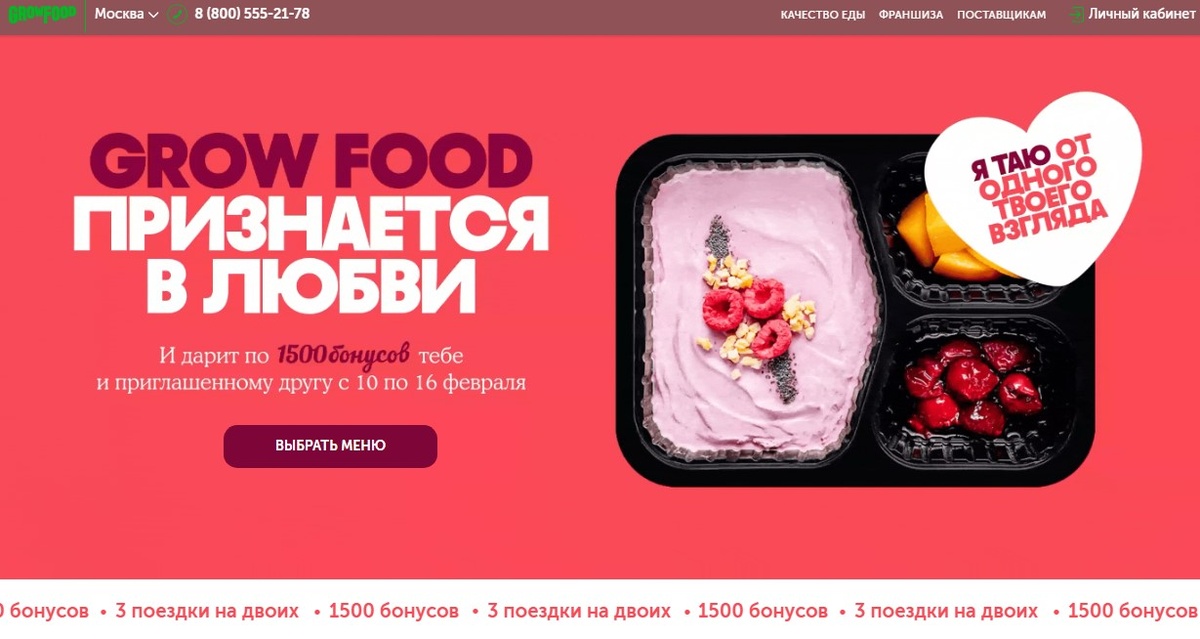Viewport: 1200px width, 639px height.
Task: Expand the chevron next to Москва
Action: [153, 15]
